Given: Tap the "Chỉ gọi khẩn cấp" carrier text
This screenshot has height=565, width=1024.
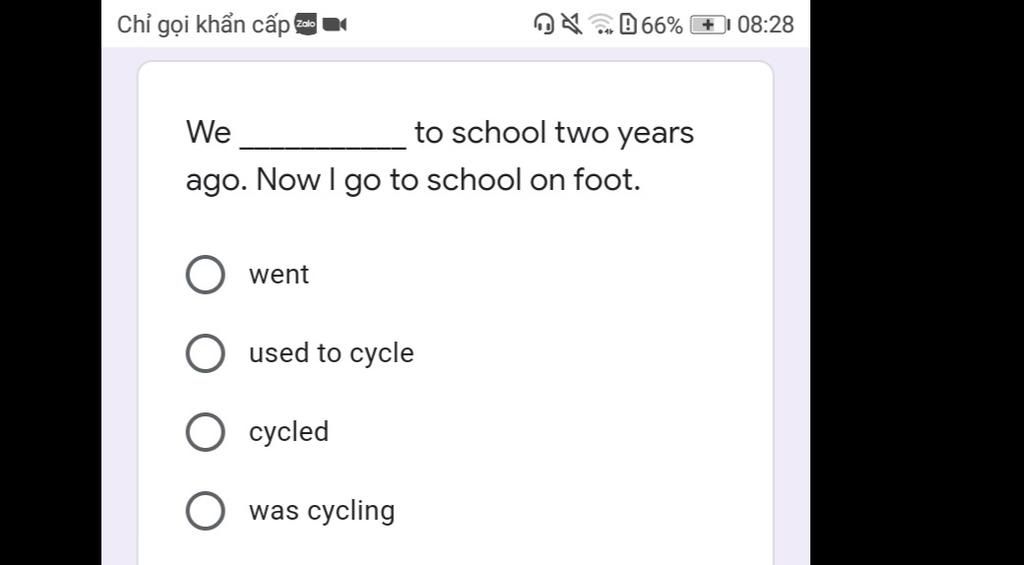Looking at the screenshot, I should pos(203,25).
